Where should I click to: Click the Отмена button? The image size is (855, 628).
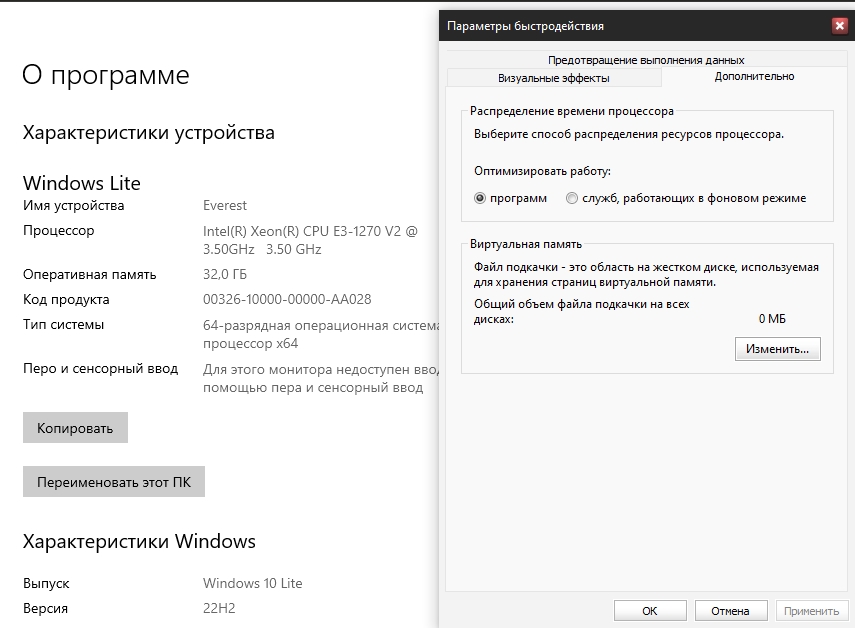pyautogui.click(x=730, y=611)
